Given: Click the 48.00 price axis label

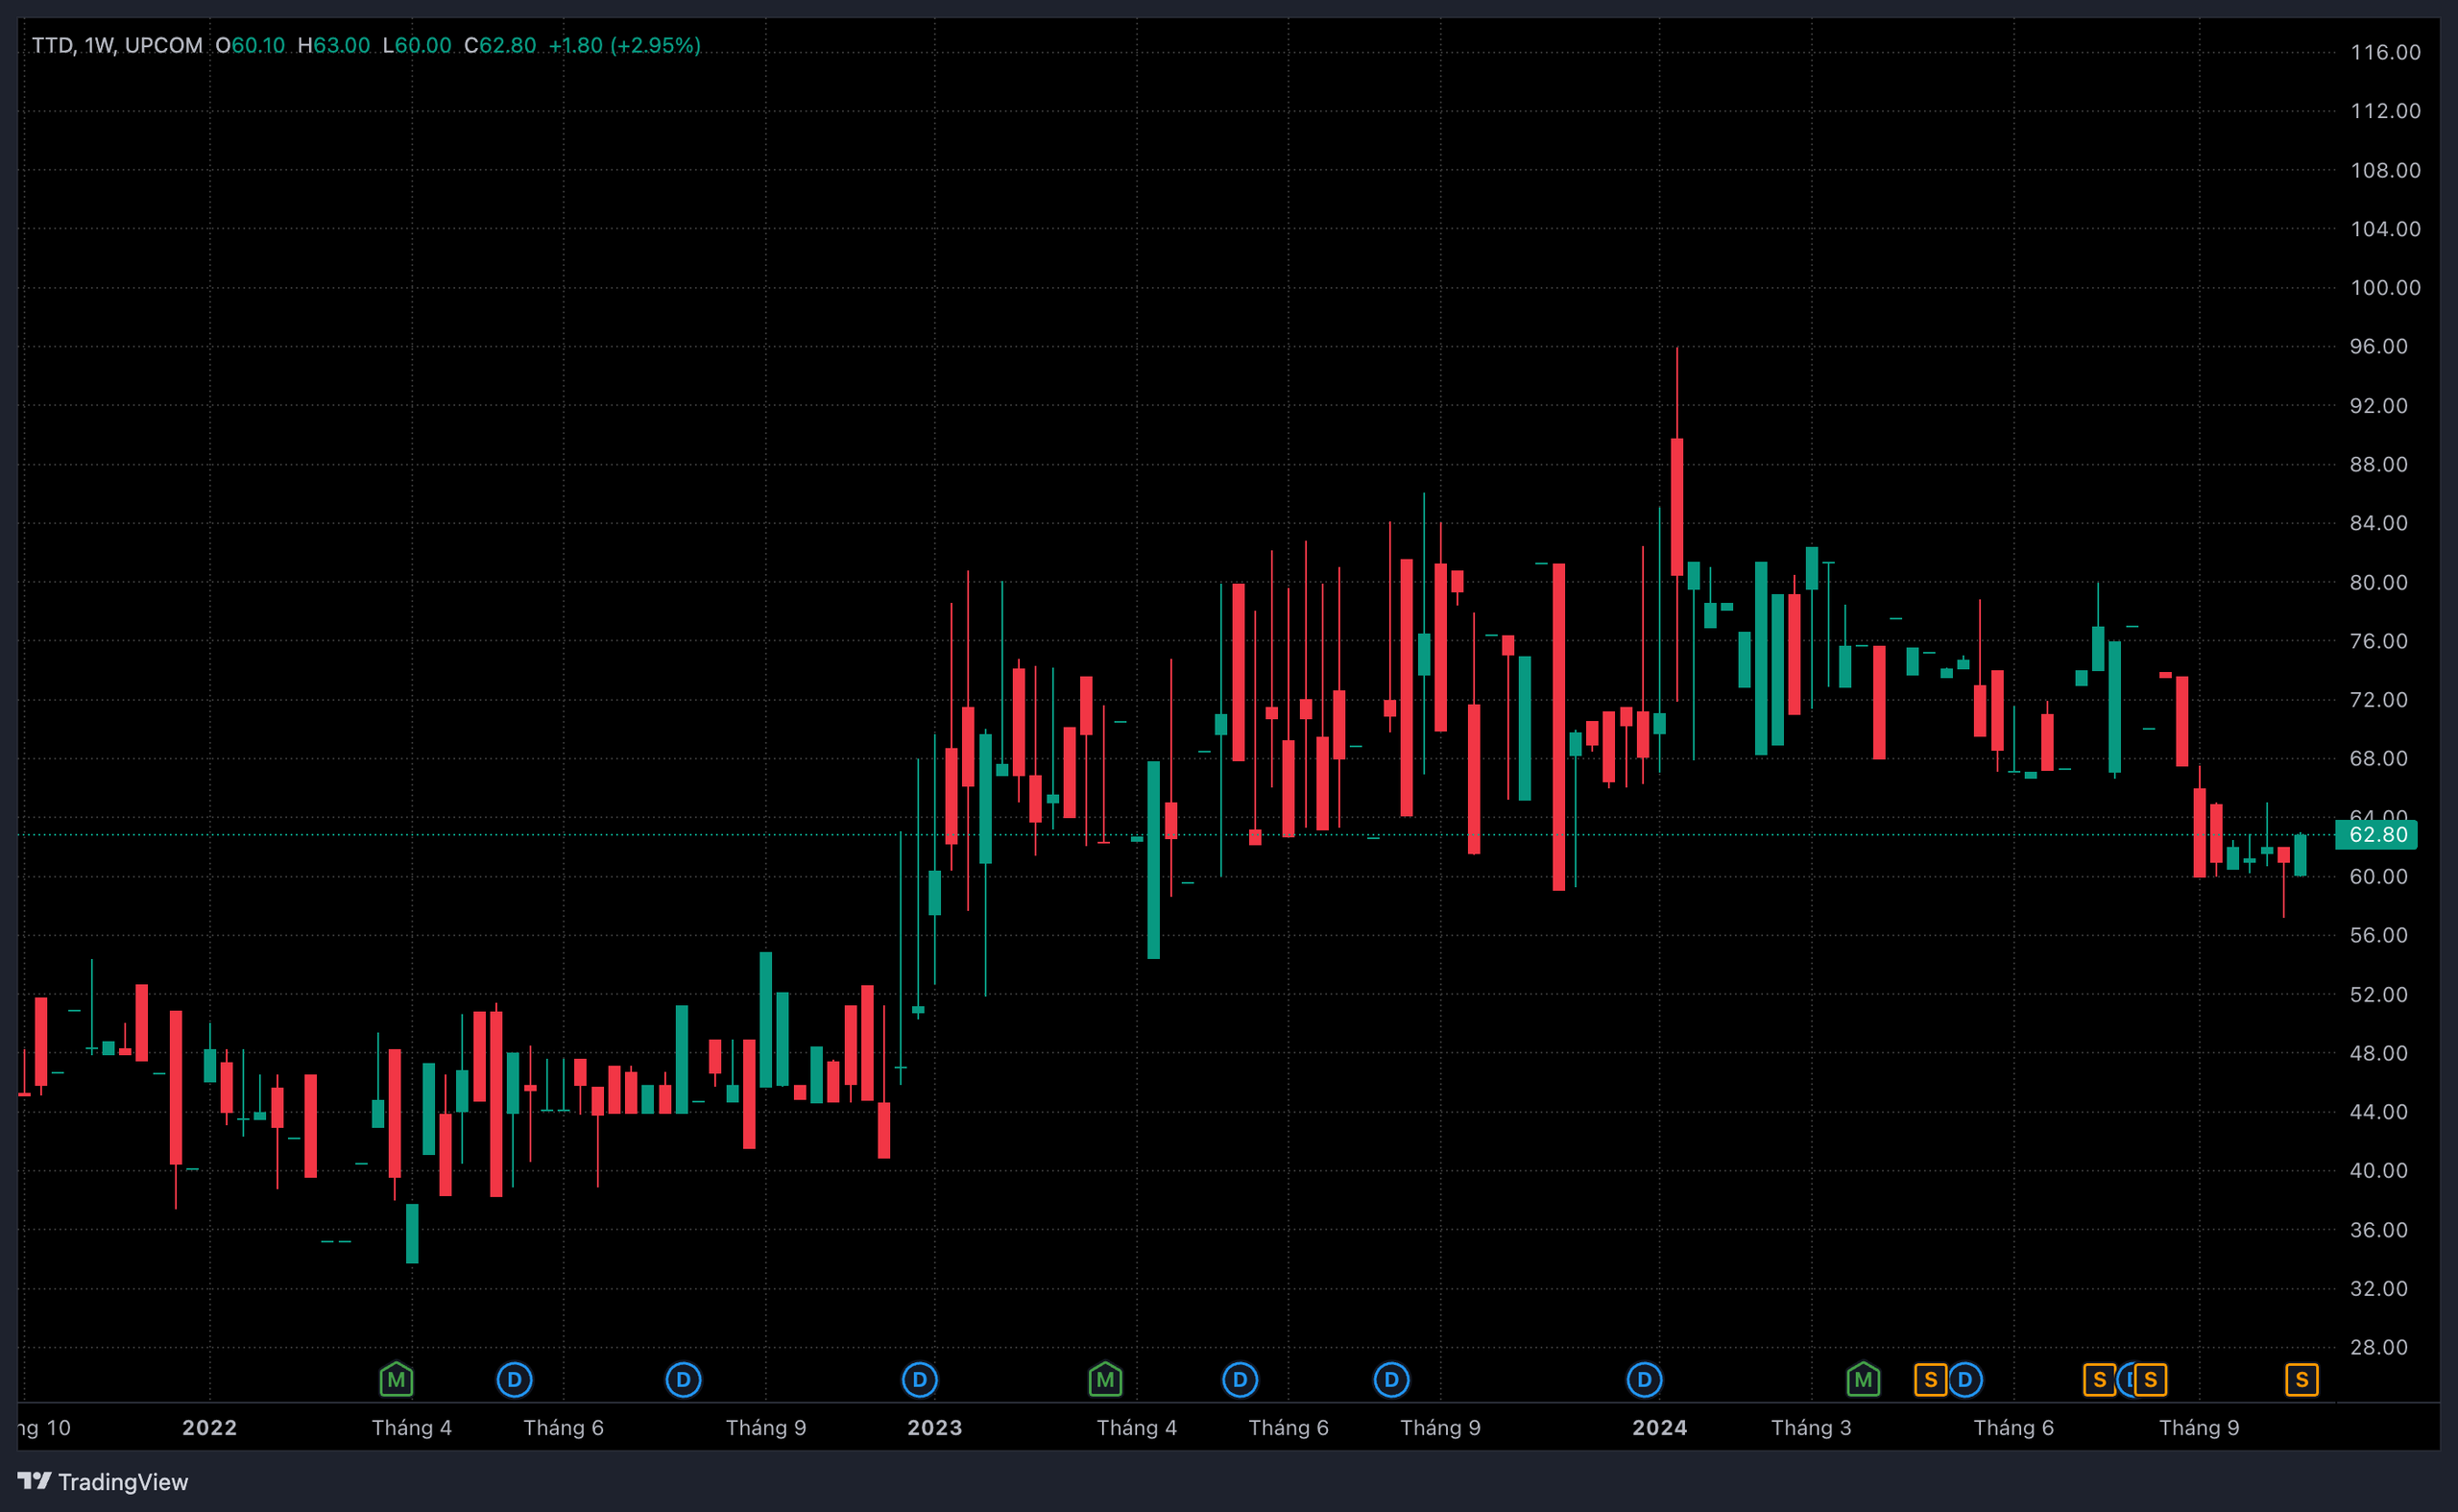Looking at the screenshot, I should (2379, 1053).
